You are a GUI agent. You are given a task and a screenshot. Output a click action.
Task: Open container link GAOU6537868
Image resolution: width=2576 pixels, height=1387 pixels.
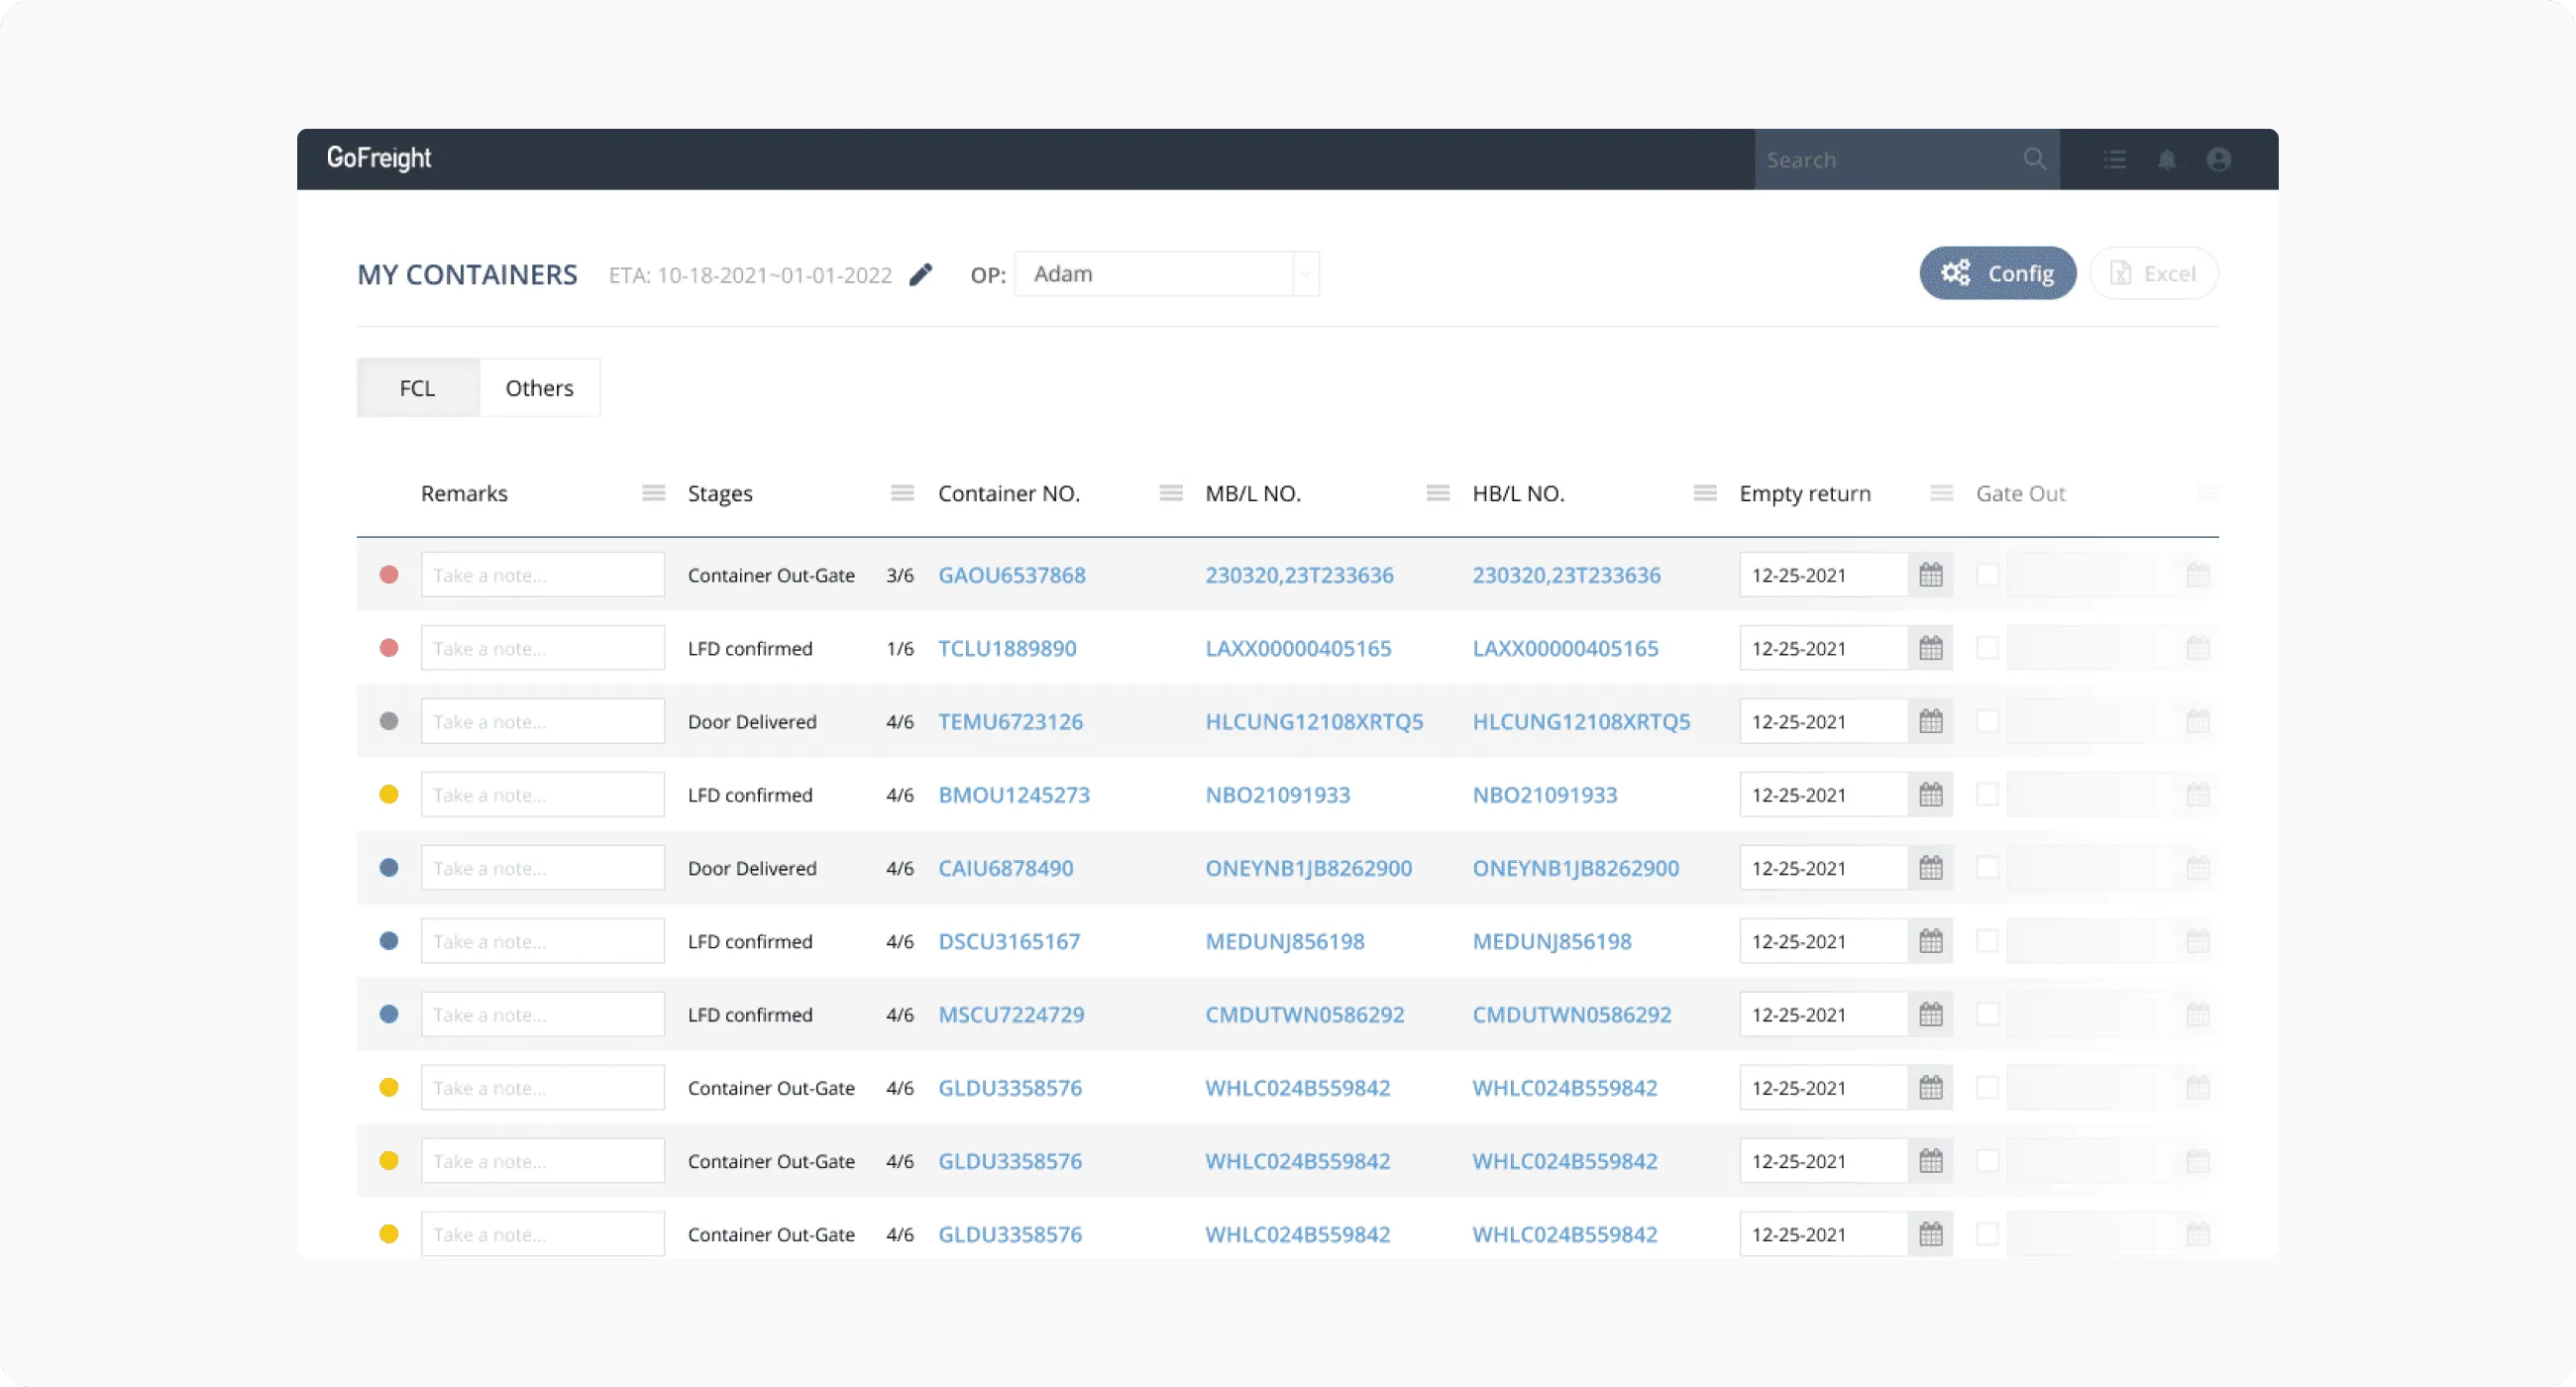click(x=1011, y=575)
